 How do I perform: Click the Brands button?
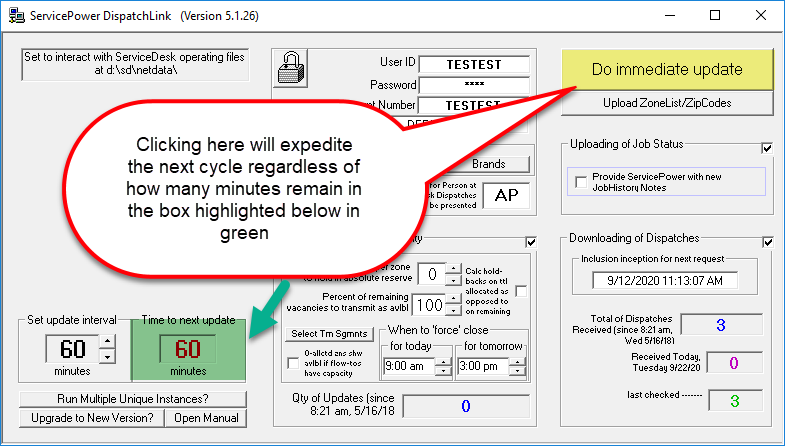click(489, 164)
